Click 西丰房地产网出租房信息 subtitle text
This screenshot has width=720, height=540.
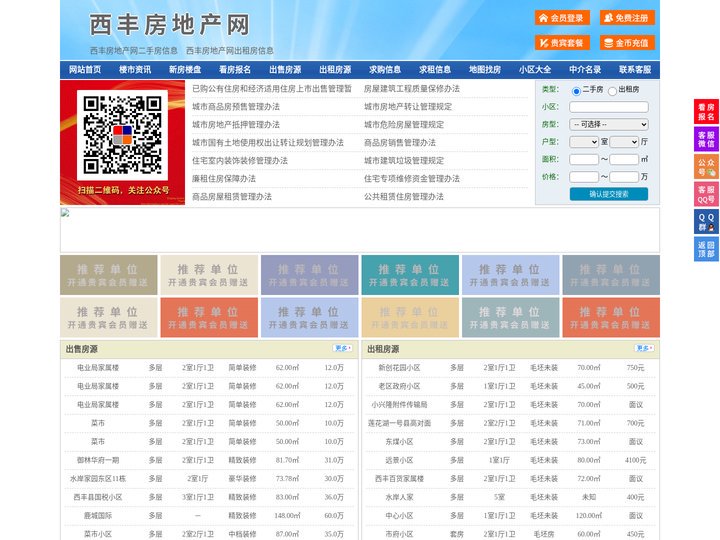230,51
